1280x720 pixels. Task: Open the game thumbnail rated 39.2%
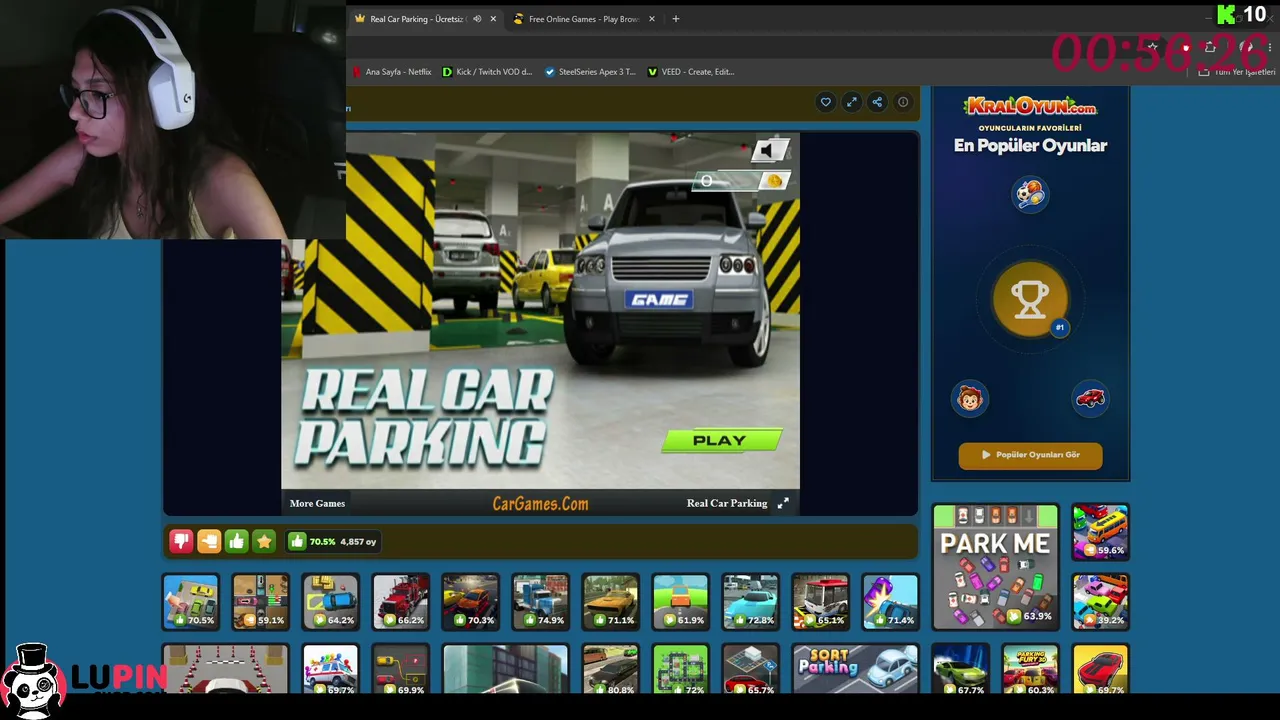coord(1100,601)
